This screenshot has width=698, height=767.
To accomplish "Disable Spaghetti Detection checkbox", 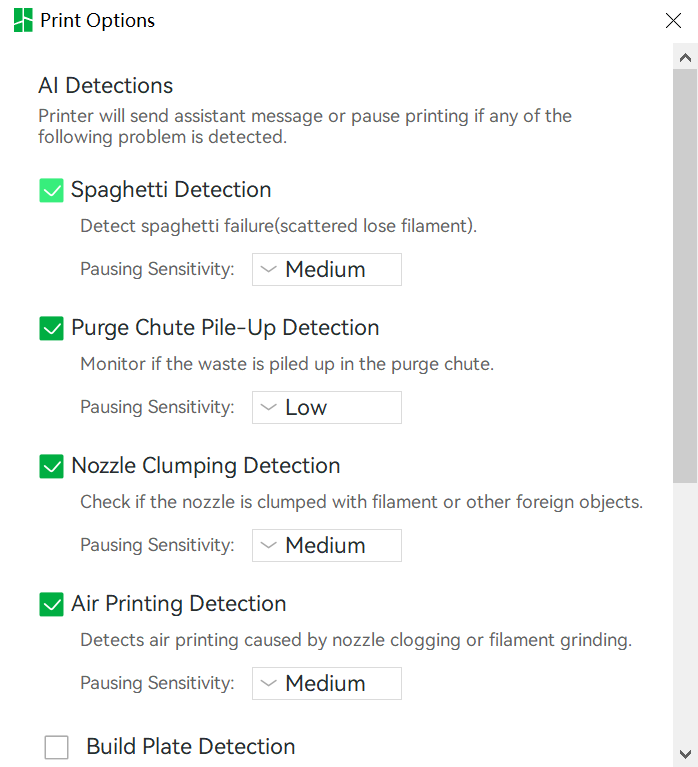I will pos(51,190).
